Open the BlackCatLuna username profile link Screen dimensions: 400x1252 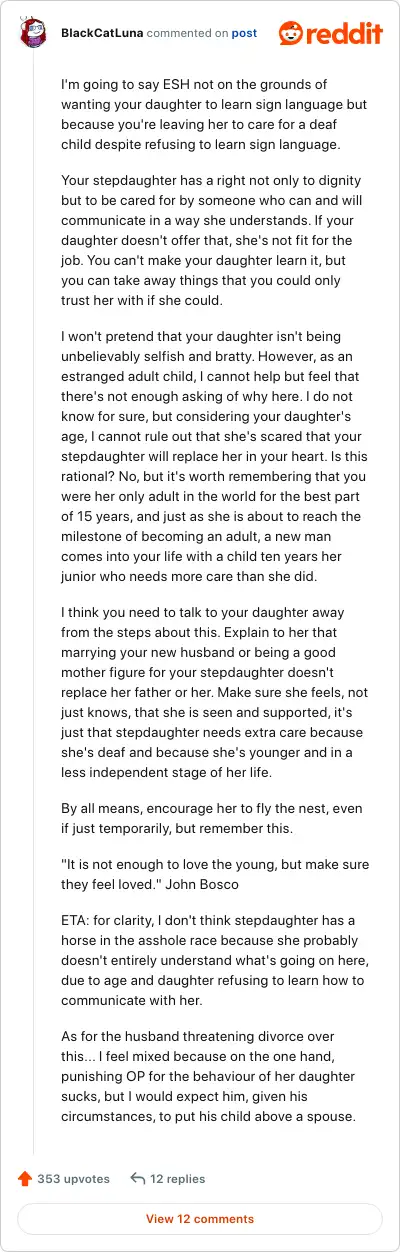point(102,33)
